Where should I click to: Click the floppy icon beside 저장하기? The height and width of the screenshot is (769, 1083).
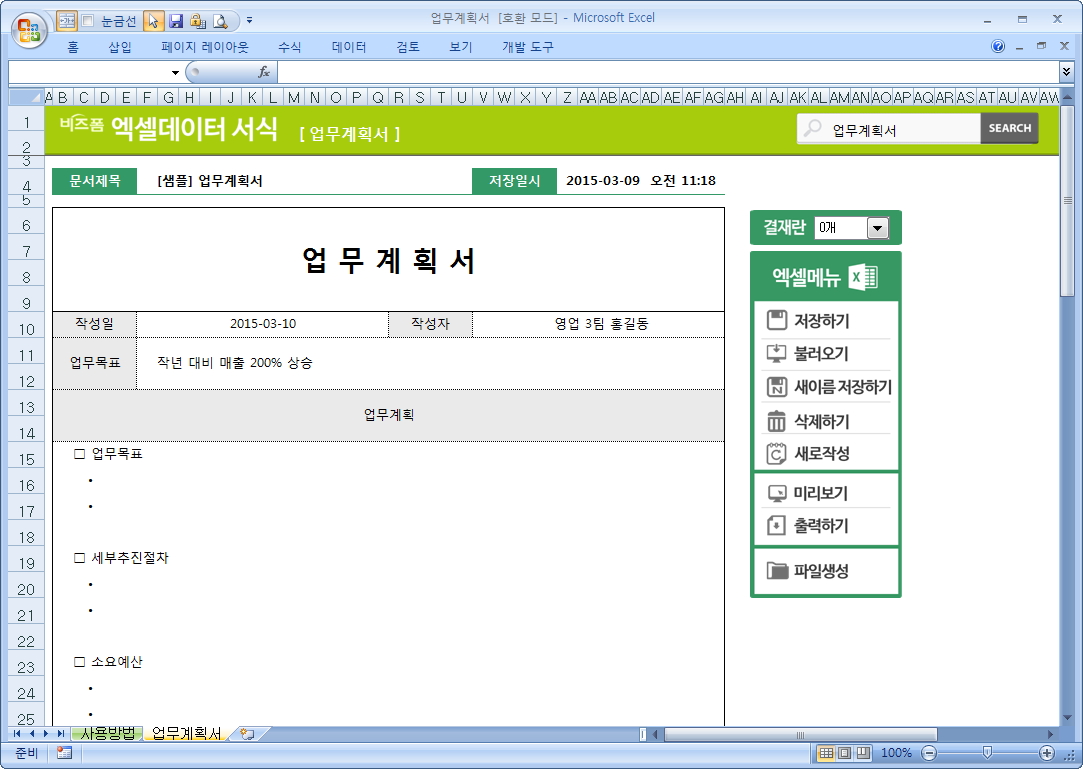coord(776,320)
